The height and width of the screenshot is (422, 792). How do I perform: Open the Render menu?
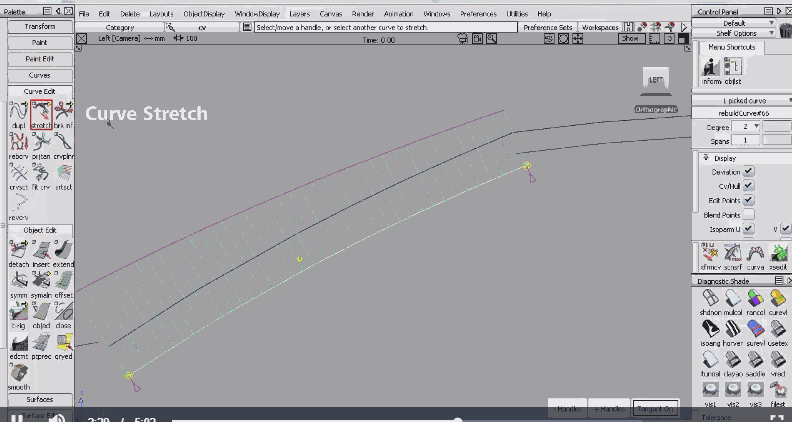363,14
